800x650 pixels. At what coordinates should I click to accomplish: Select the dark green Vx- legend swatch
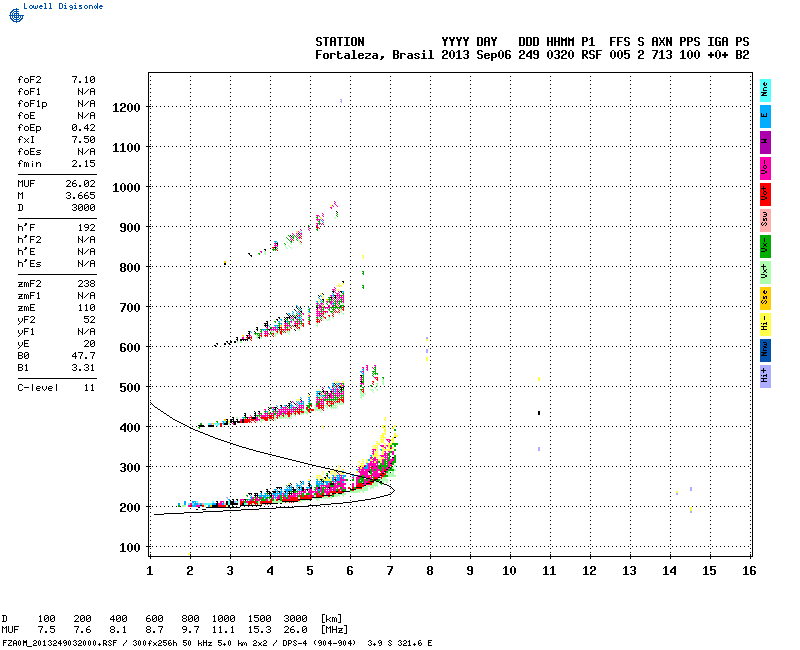[765, 246]
